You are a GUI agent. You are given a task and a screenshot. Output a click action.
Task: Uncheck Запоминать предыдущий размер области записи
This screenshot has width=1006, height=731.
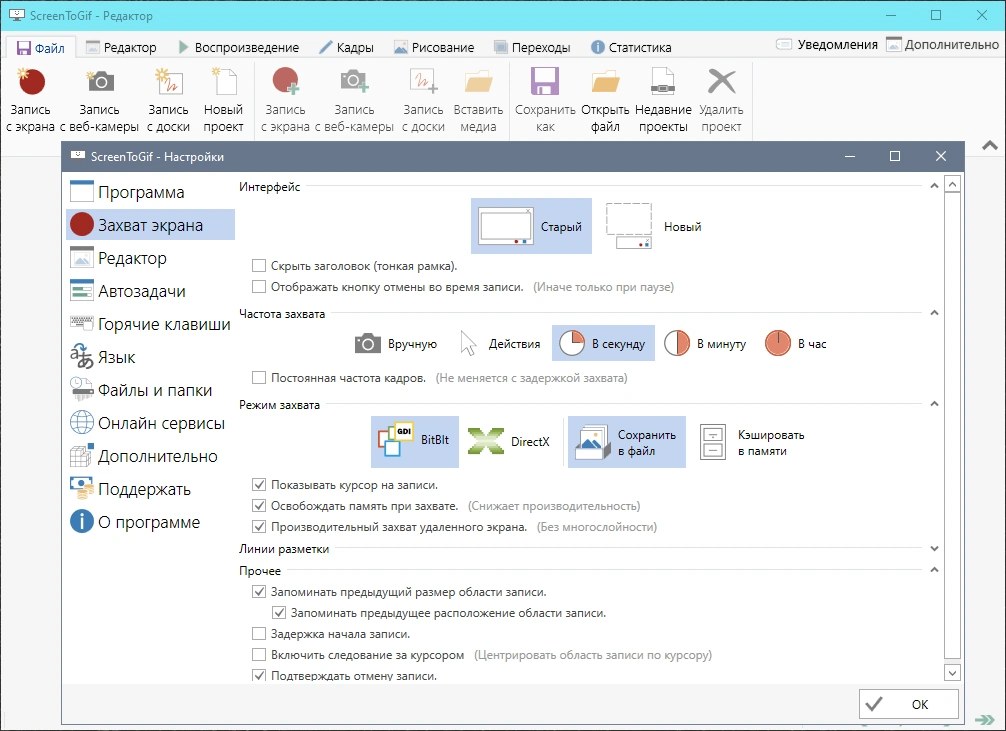259,592
